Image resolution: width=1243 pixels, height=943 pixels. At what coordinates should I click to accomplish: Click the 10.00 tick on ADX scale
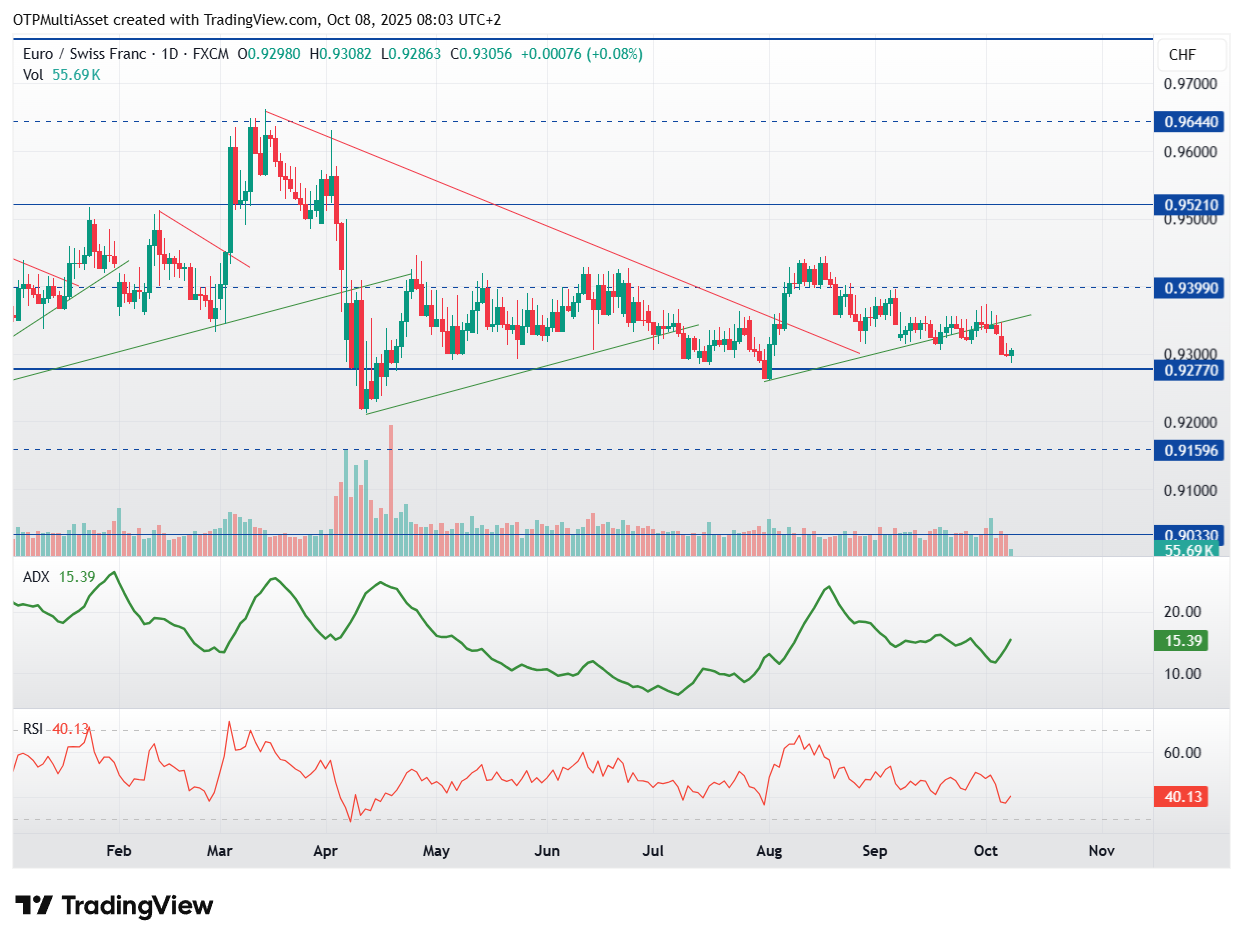tap(1181, 673)
